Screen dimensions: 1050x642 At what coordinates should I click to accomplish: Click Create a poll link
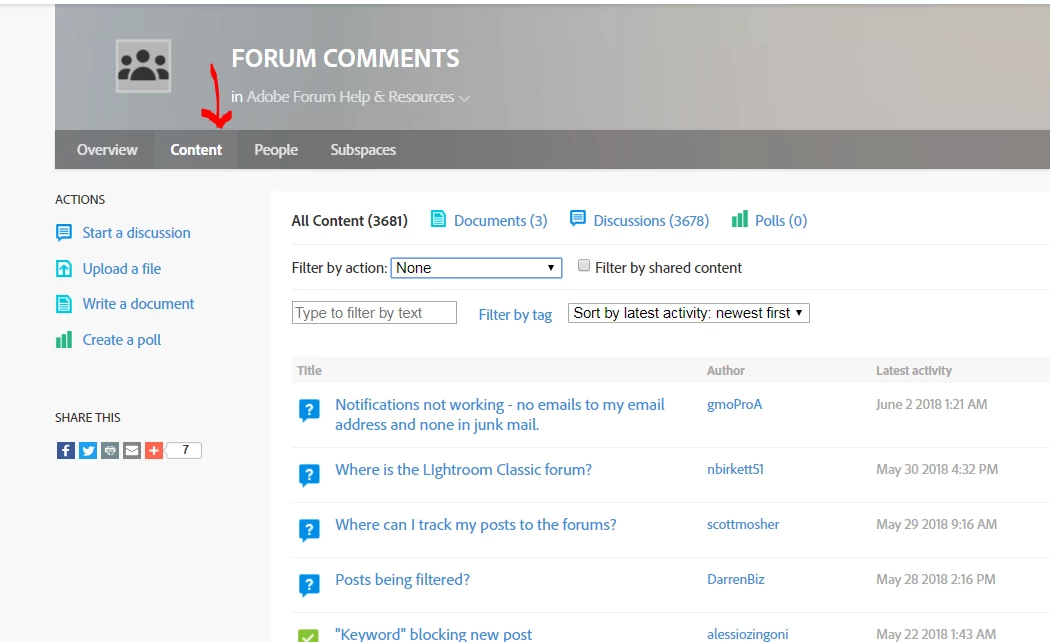tap(122, 340)
